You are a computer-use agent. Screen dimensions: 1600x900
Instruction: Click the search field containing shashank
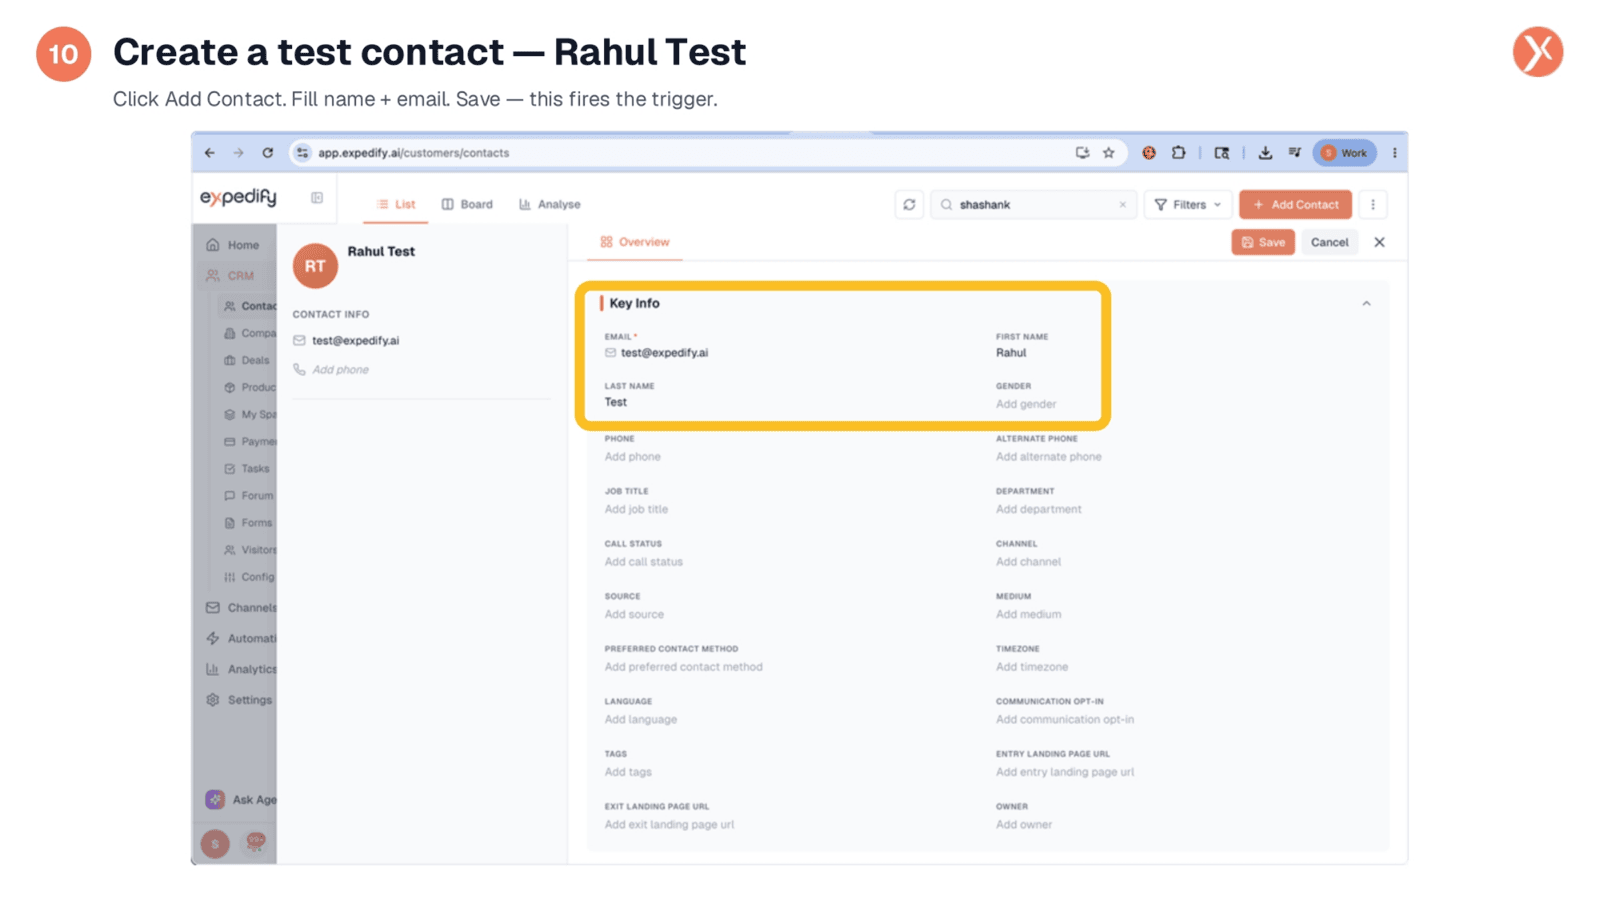1033,204
